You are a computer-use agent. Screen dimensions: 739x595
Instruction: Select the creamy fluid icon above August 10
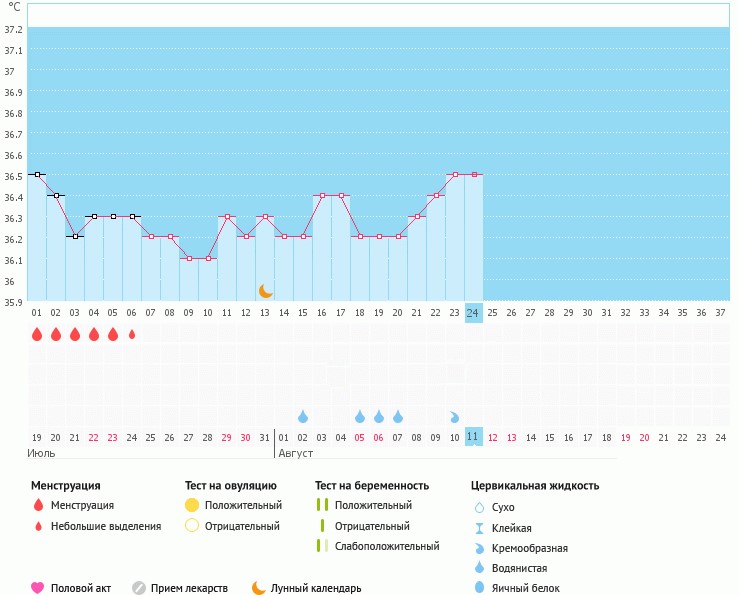(455, 416)
